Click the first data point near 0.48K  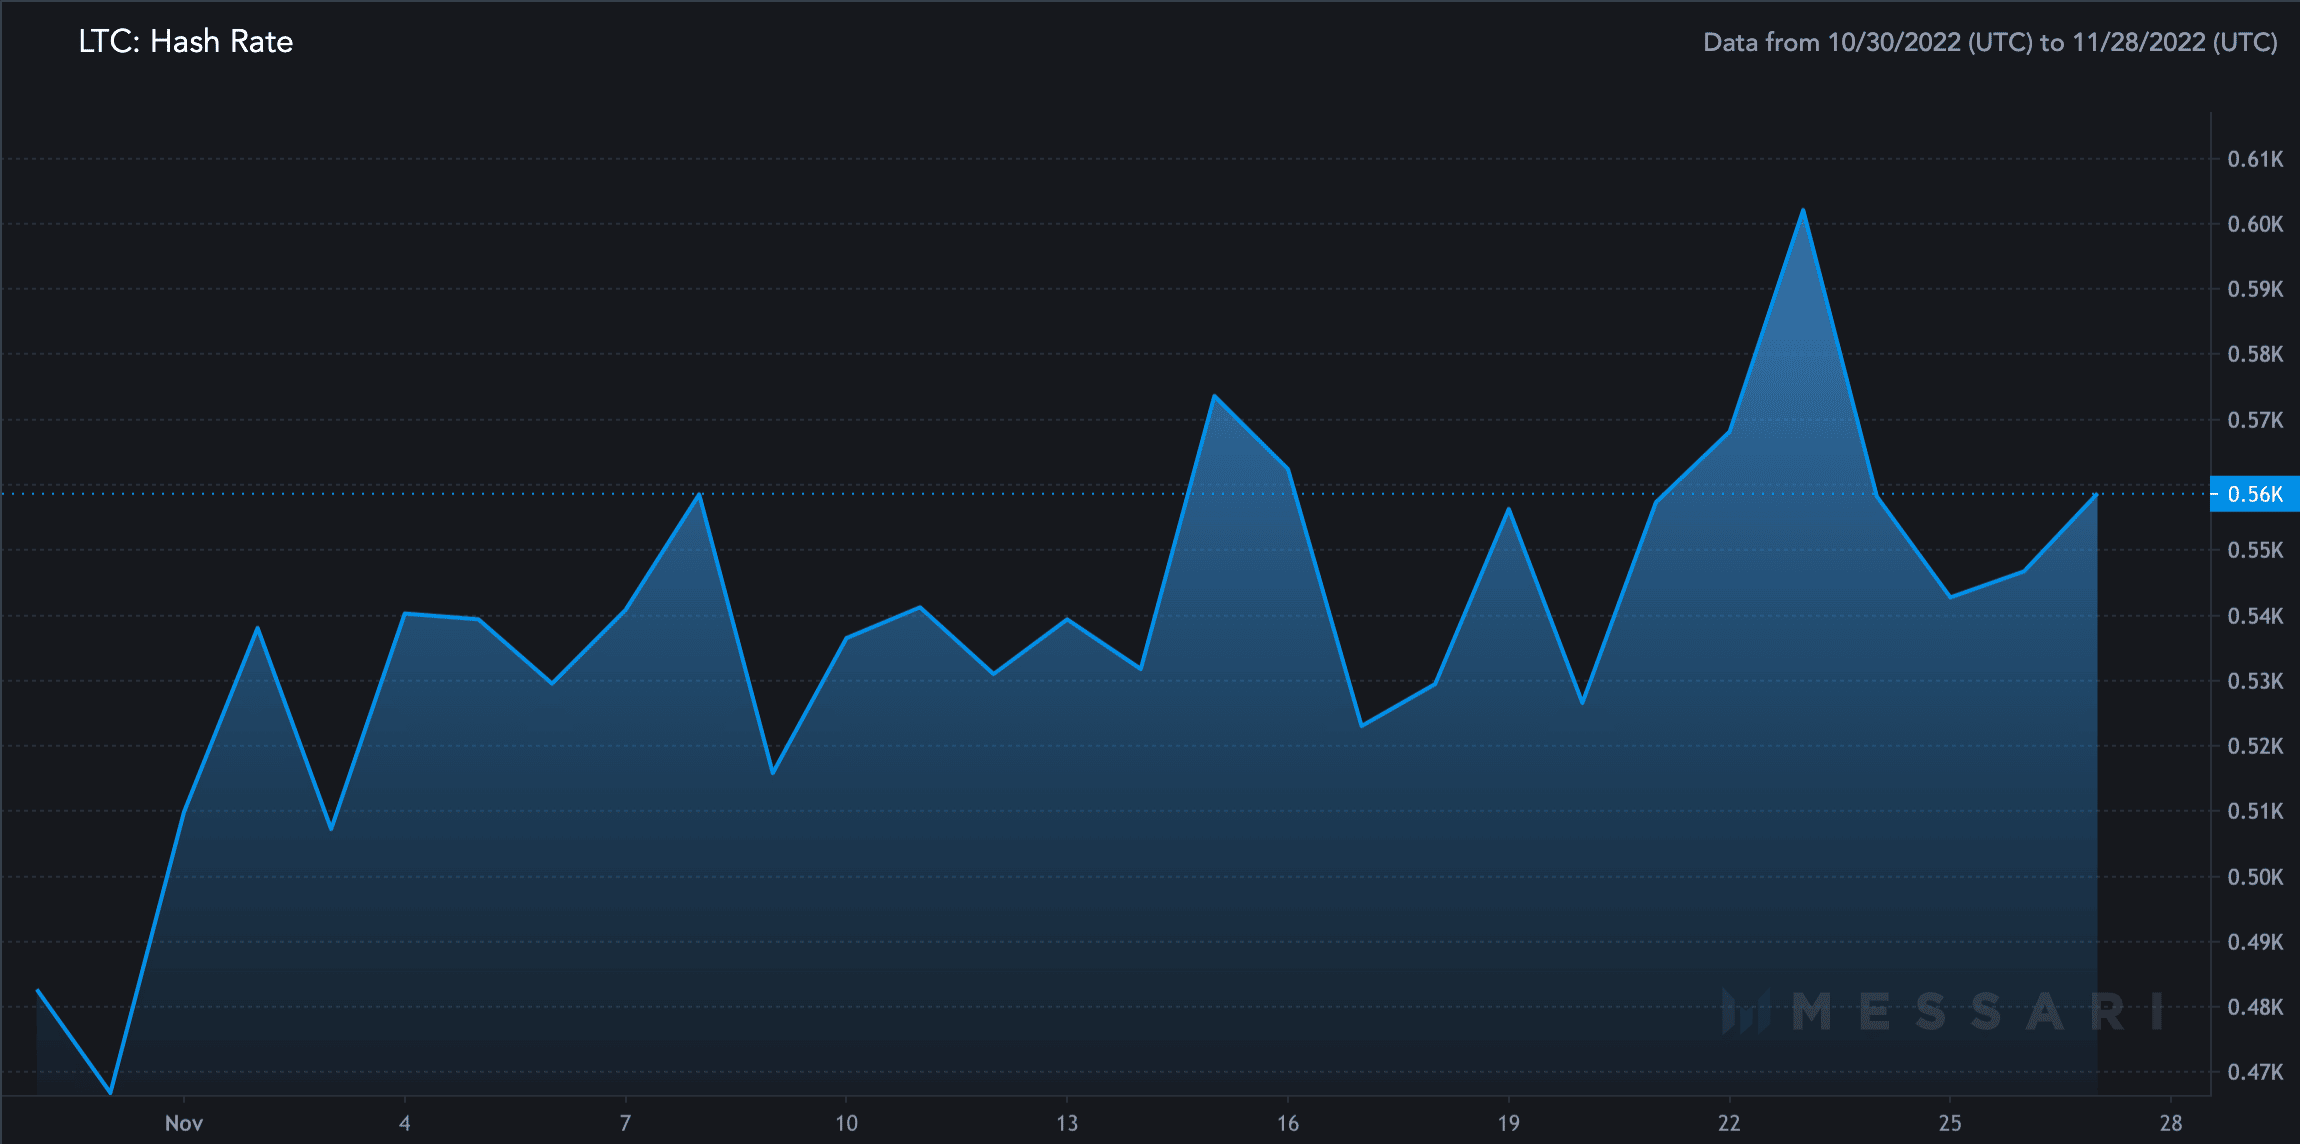(38, 990)
